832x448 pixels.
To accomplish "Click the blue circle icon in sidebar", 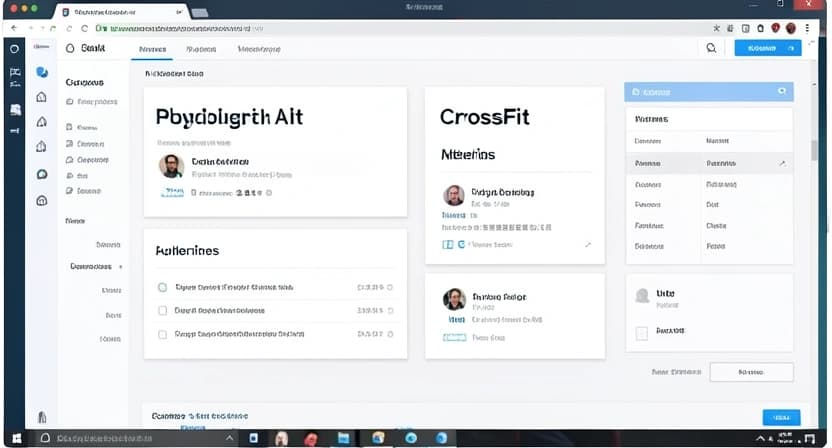I will [42, 72].
